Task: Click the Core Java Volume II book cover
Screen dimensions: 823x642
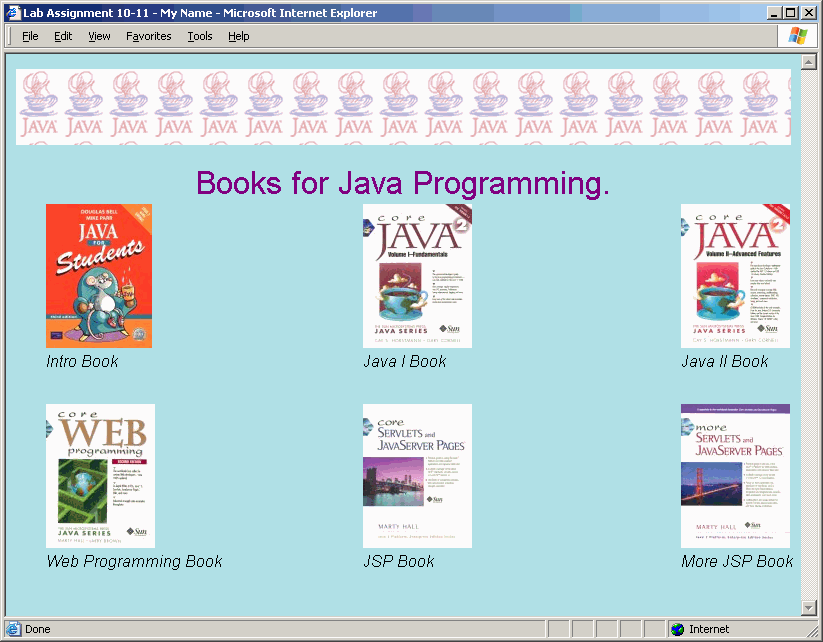Action: 735,276
